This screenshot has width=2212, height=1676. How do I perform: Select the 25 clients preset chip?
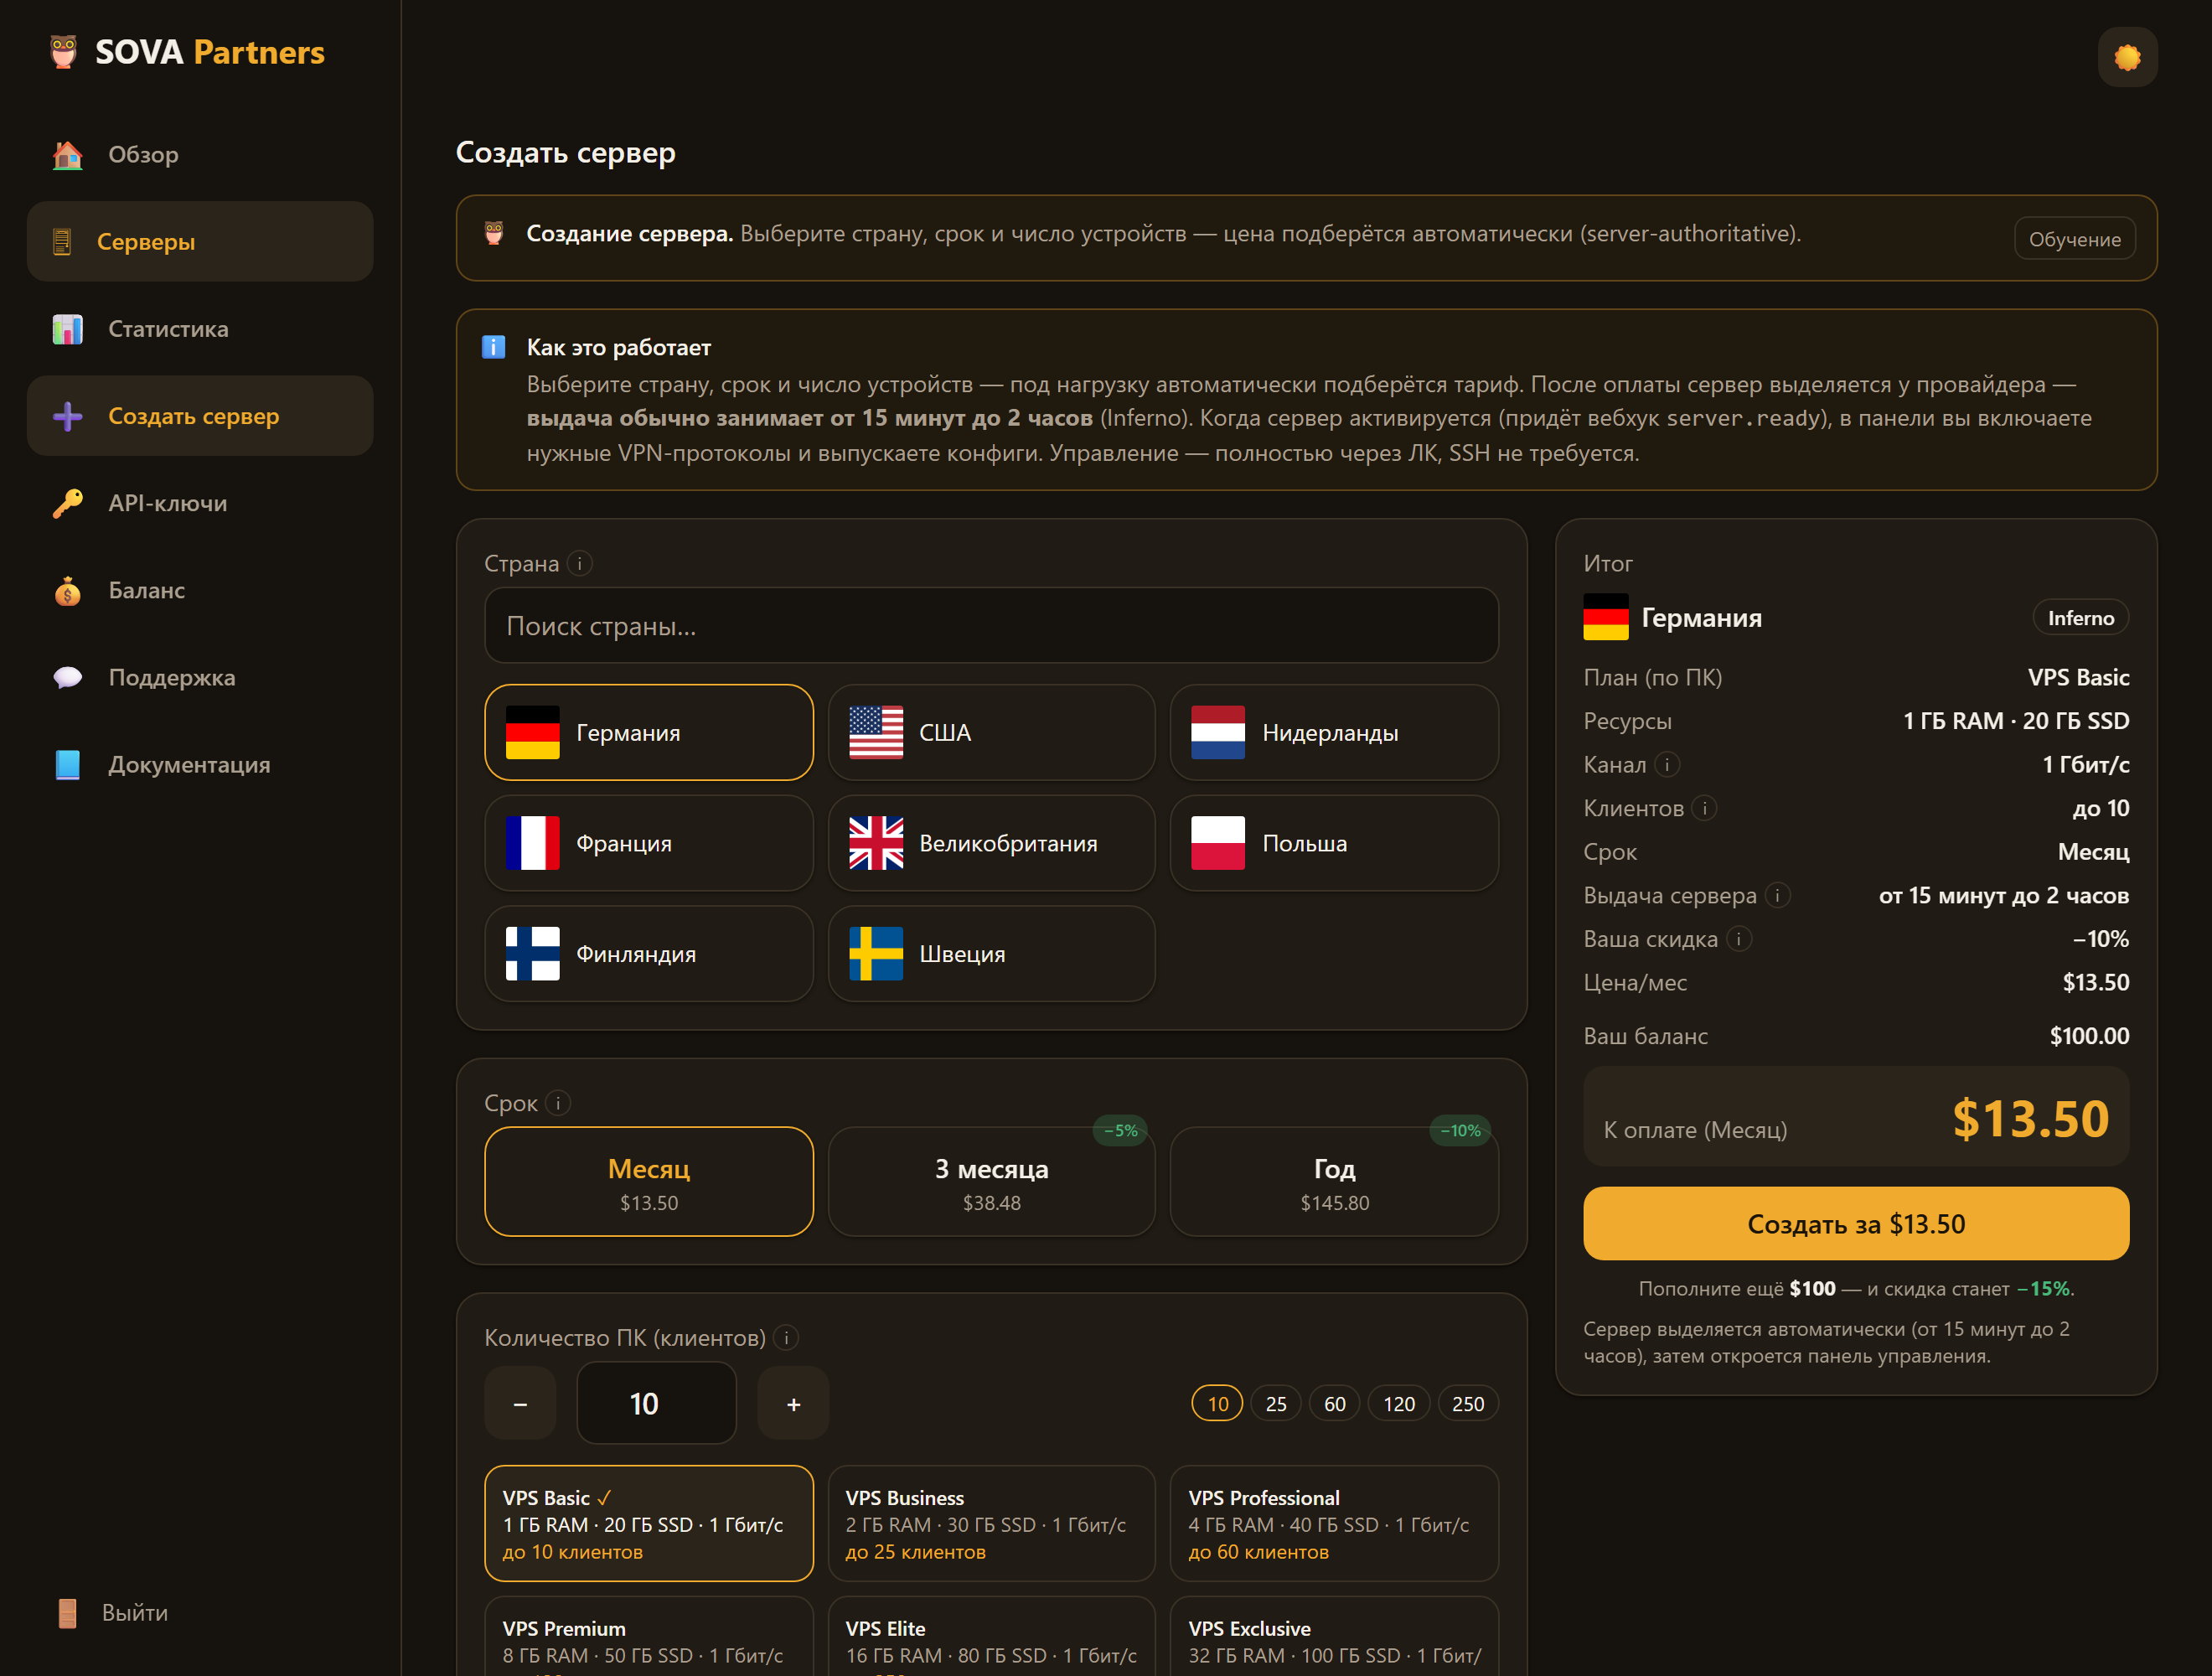(x=1275, y=1404)
